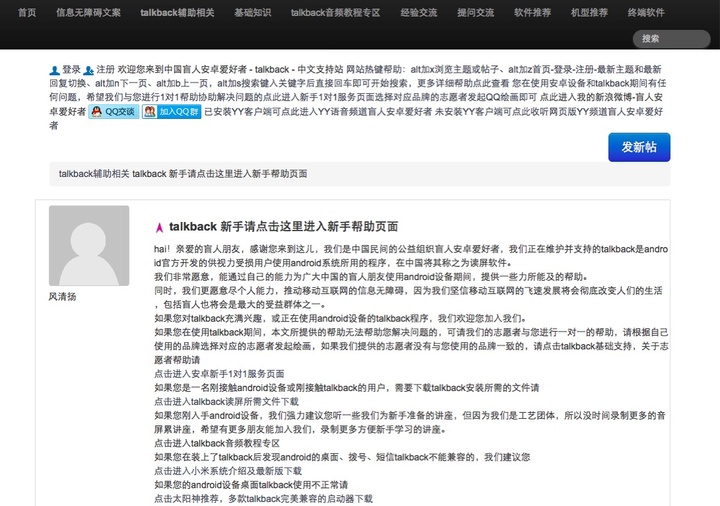
Task: Click the join QQ group icon
Action: pyautogui.click(x=150, y=112)
